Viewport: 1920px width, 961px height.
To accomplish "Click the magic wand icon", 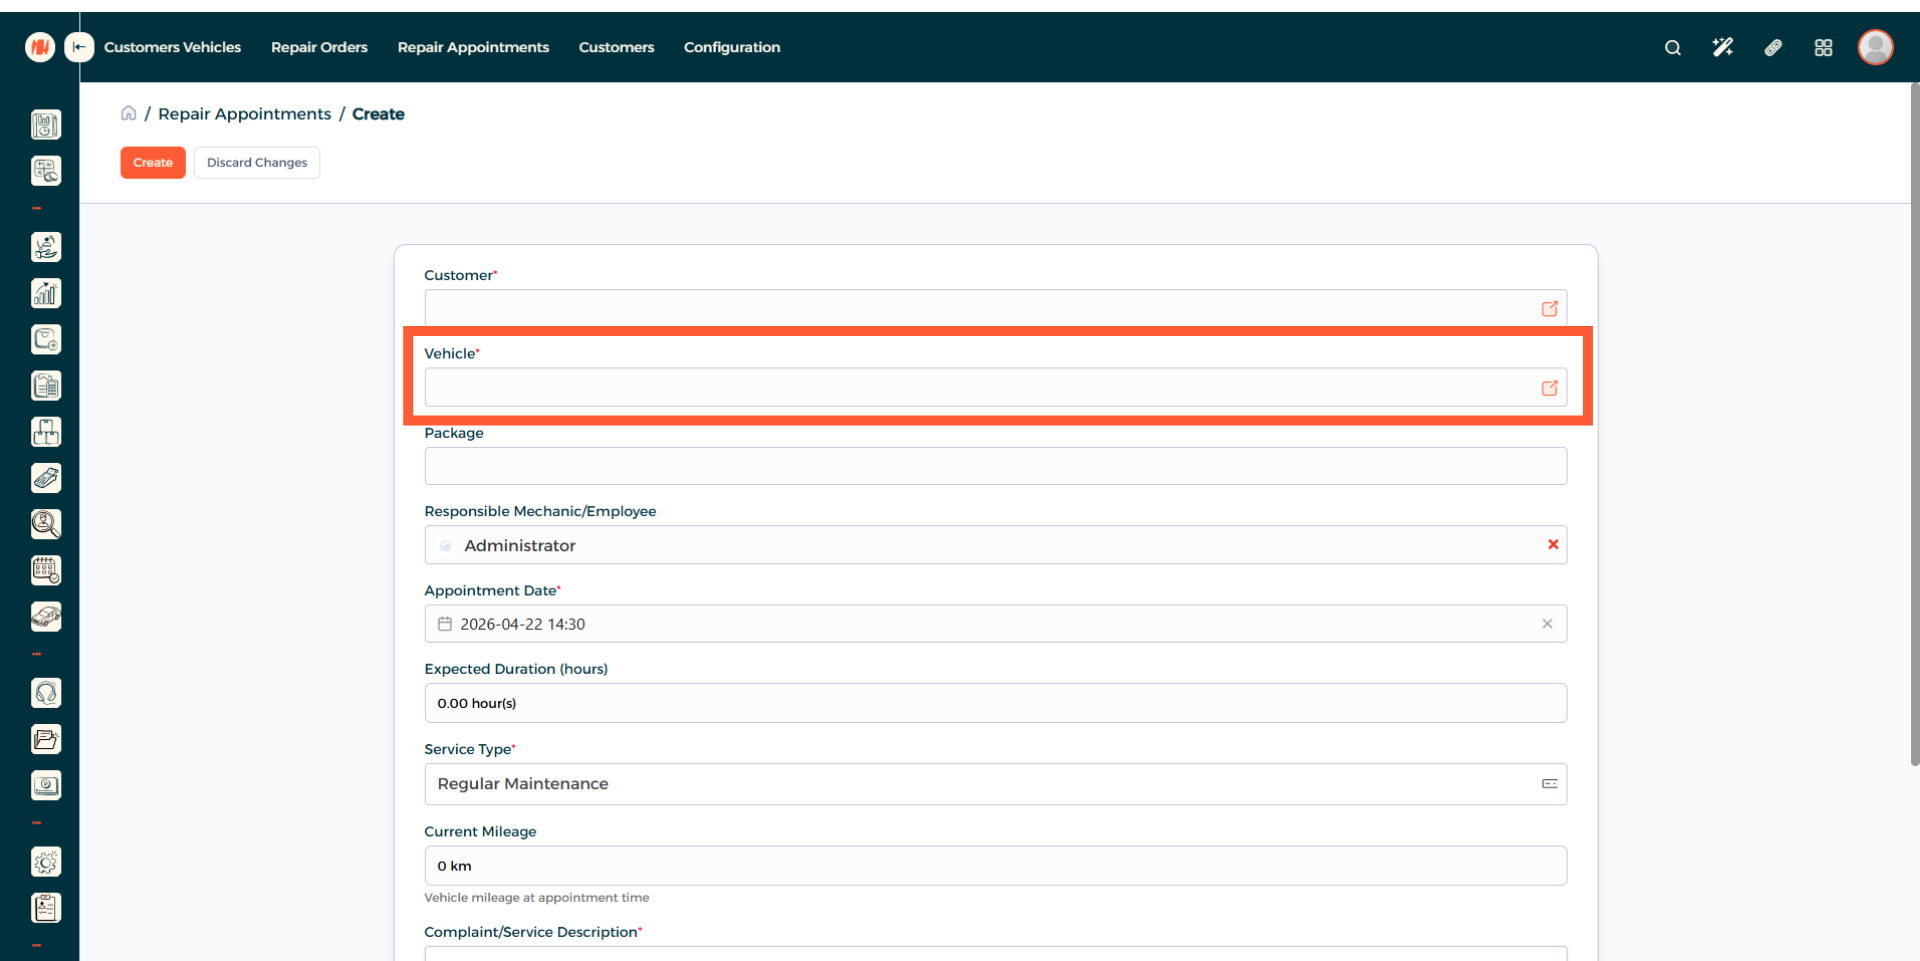I will pyautogui.click(x=1722, y=48).
